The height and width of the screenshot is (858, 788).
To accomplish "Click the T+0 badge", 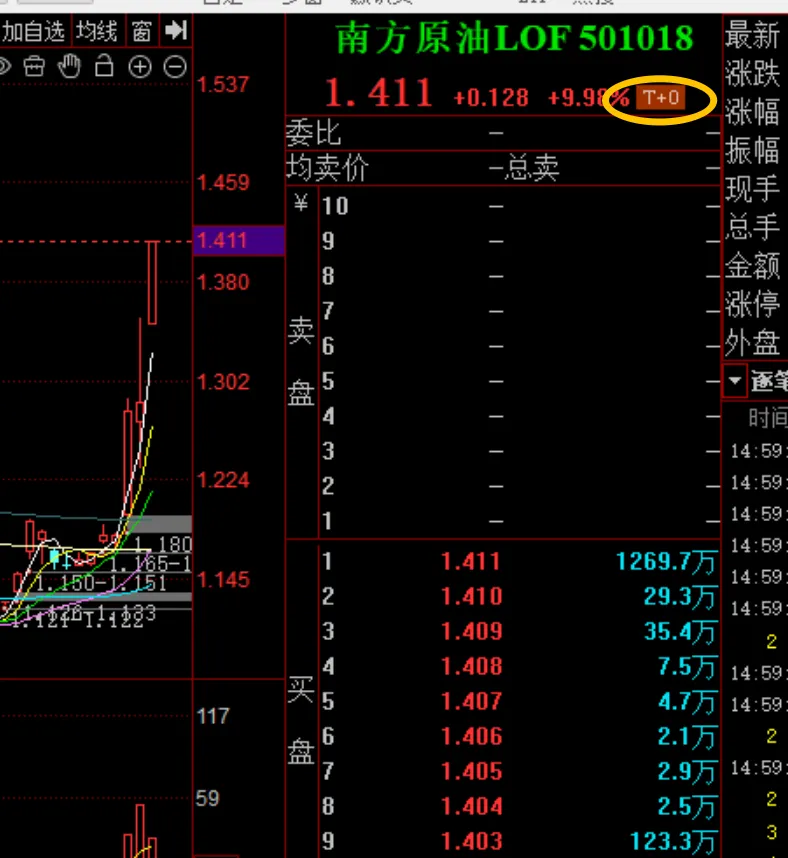I will 661,97.
